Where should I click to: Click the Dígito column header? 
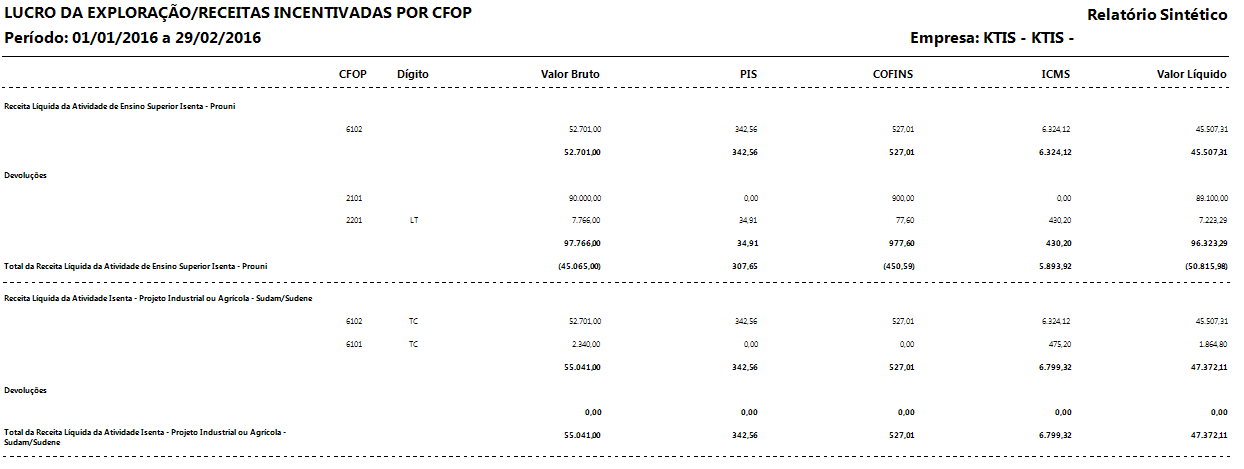click(413, 74)
